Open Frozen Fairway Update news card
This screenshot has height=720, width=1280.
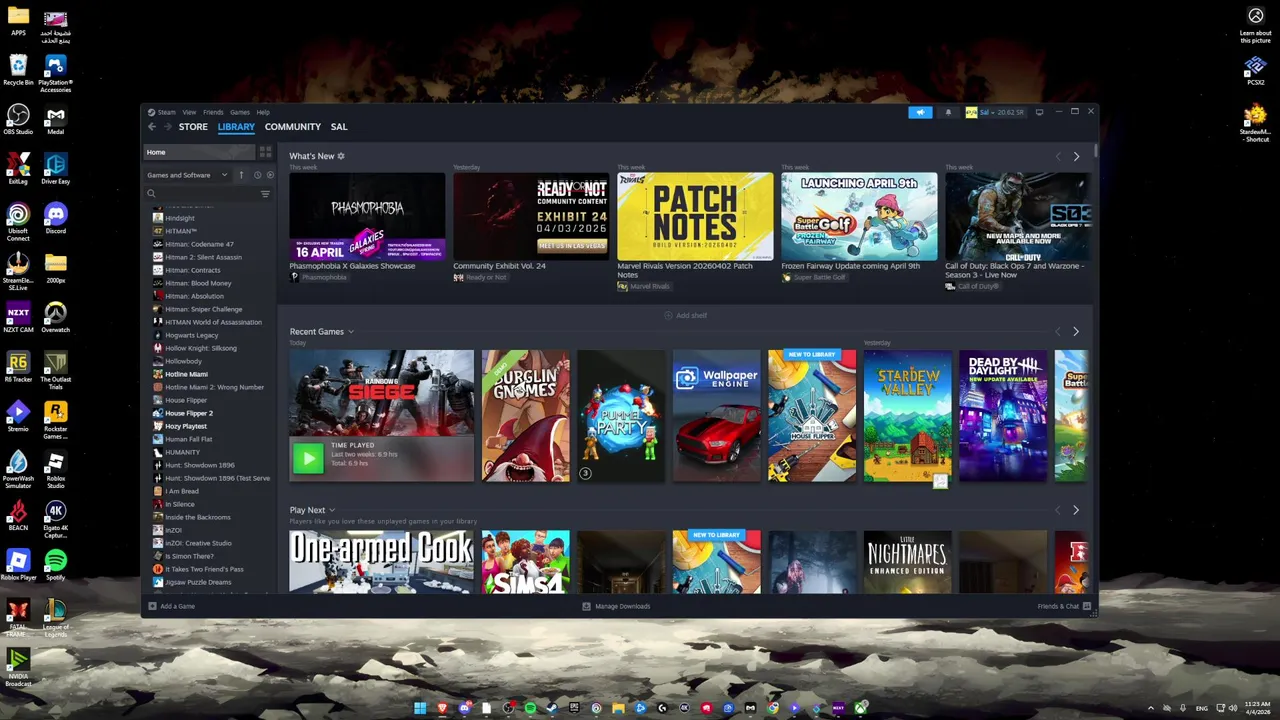click(x=859, y=217)
